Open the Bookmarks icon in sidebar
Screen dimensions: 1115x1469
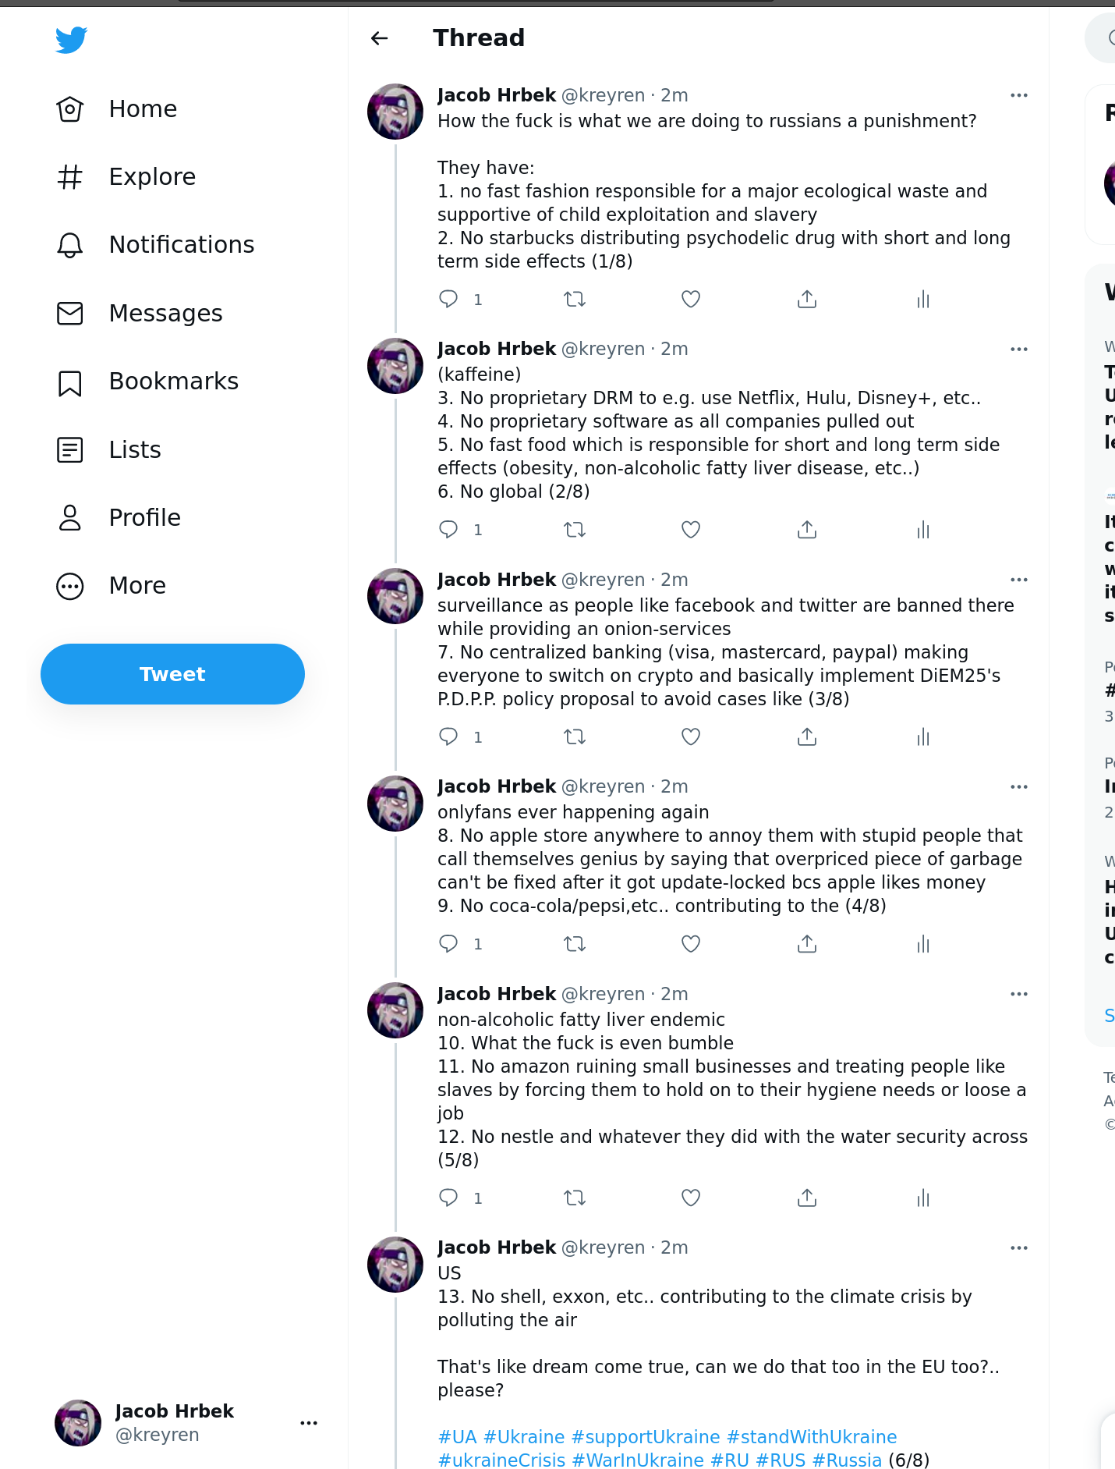70,382
